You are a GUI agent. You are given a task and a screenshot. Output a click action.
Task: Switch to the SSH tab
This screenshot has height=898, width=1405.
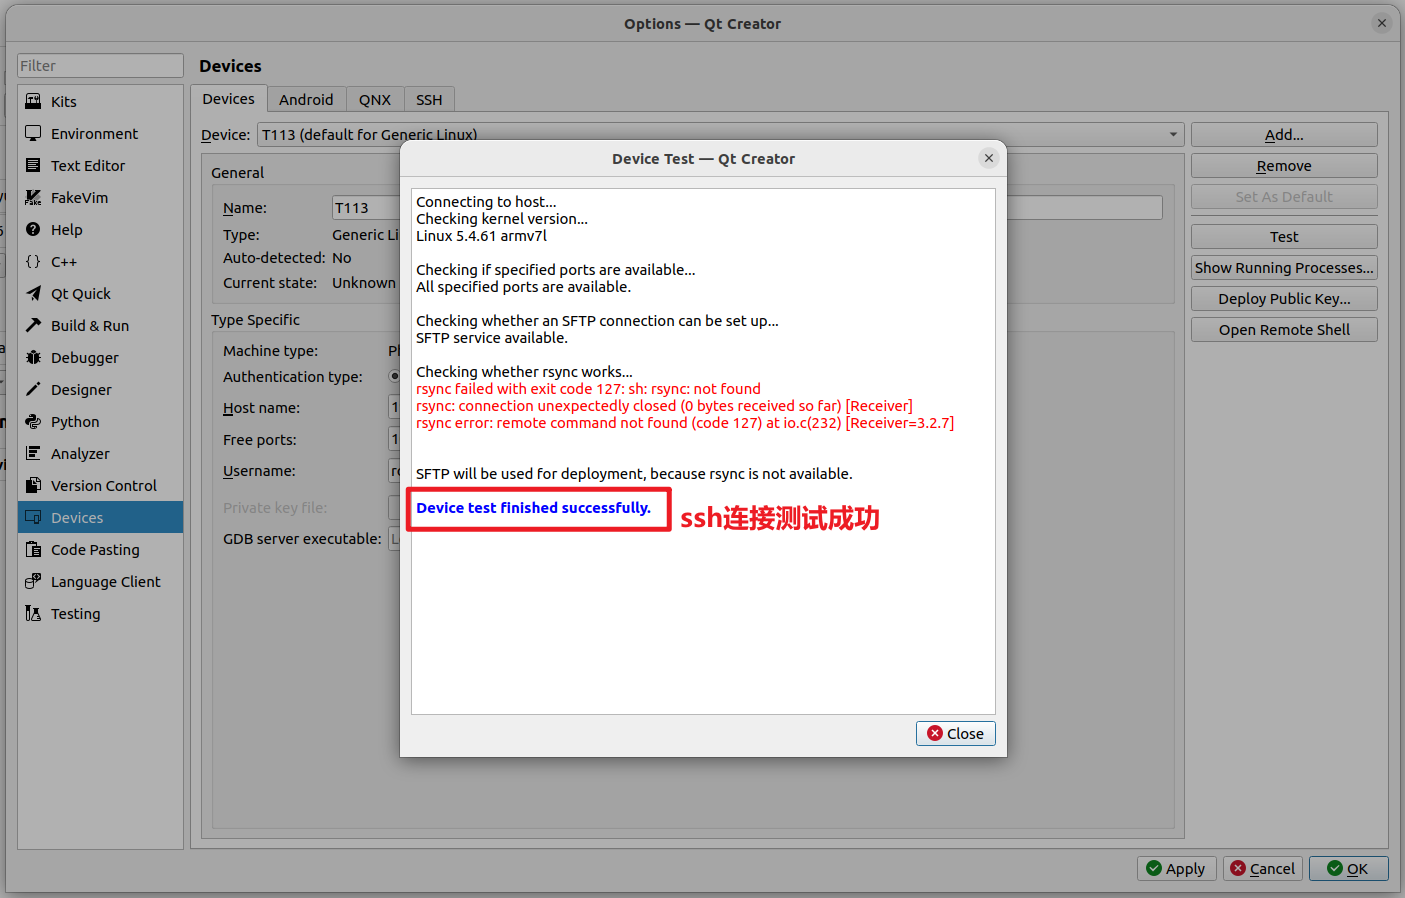[x=429, y=100]
